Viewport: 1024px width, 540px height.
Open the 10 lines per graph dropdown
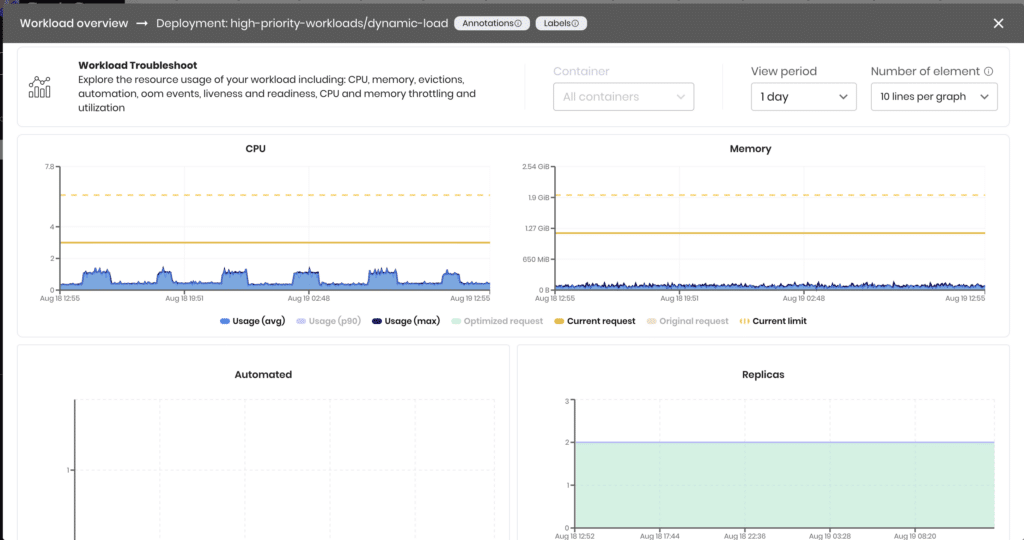tap(933, 97)
